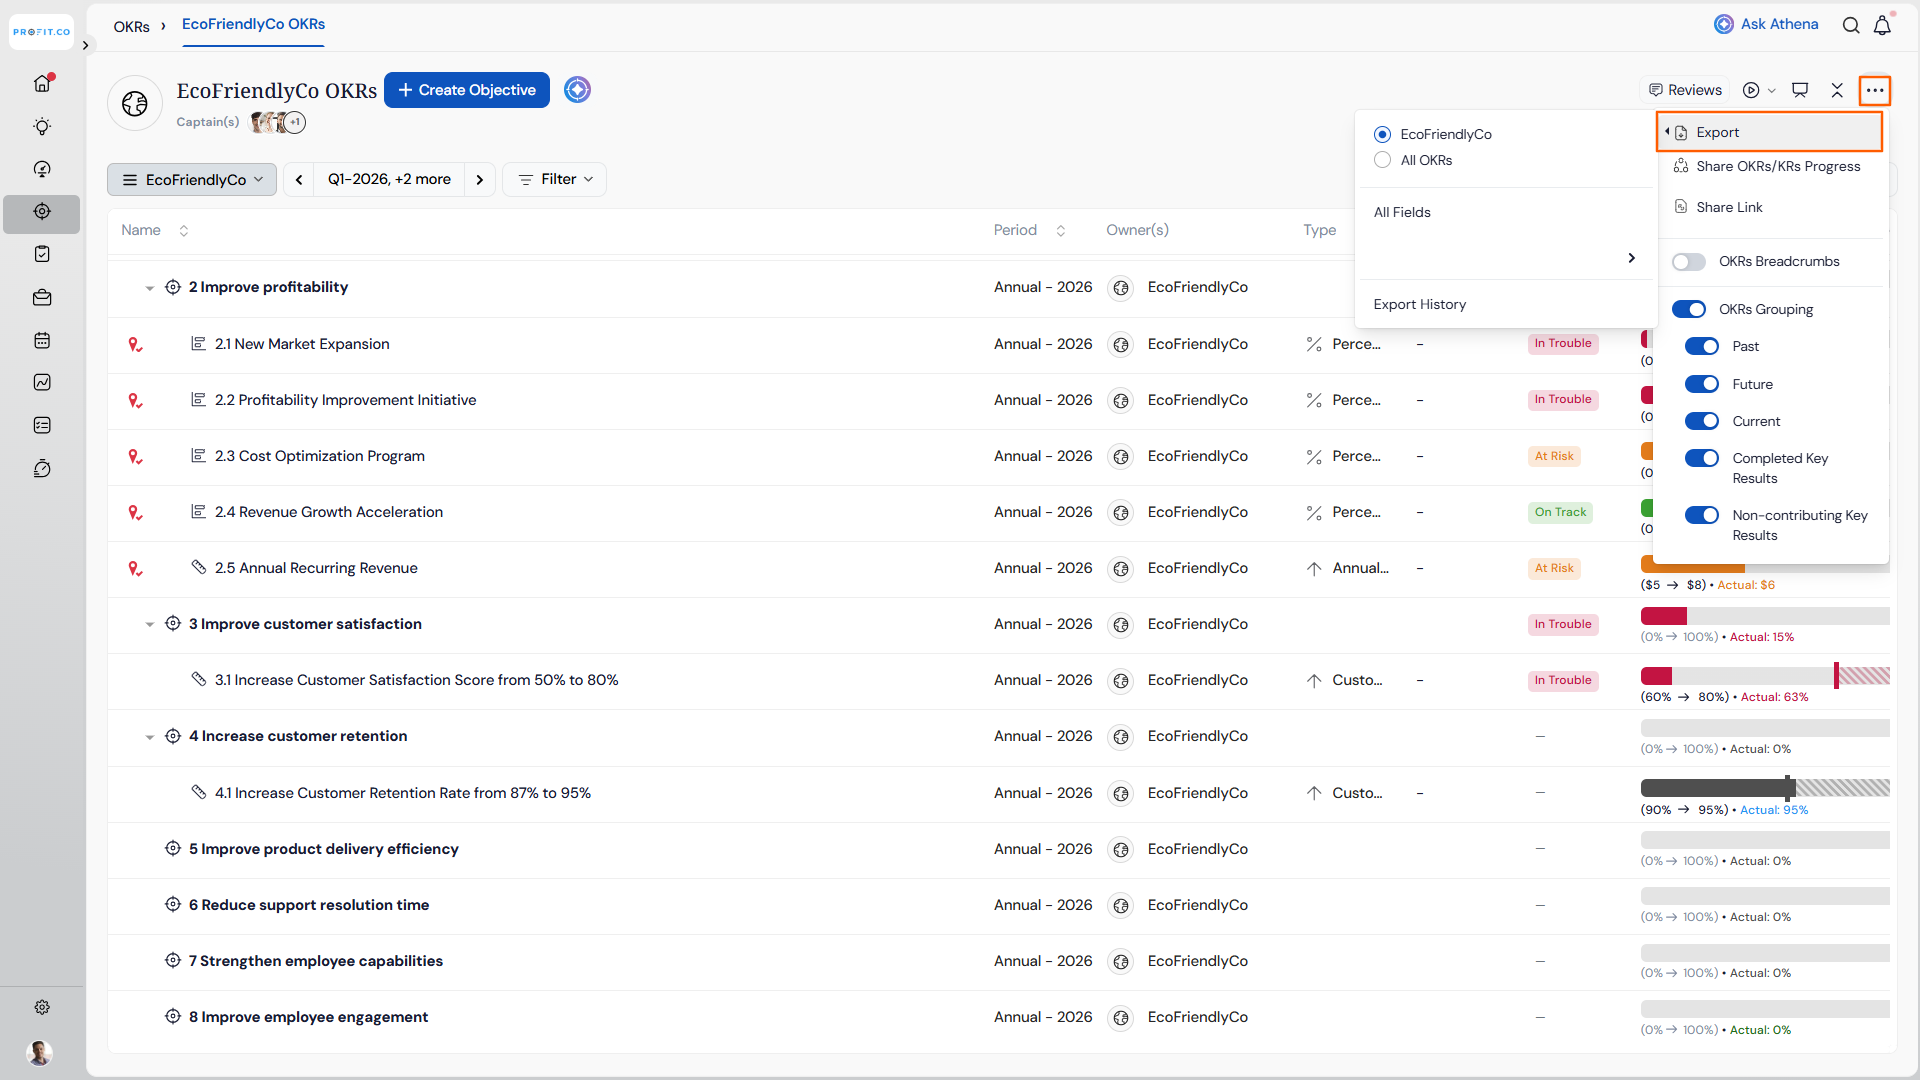Select the All OKRs radio button
The width and height of the screenshot is (1920, 1080).
pyautogui.click(x=1382, y=160)
